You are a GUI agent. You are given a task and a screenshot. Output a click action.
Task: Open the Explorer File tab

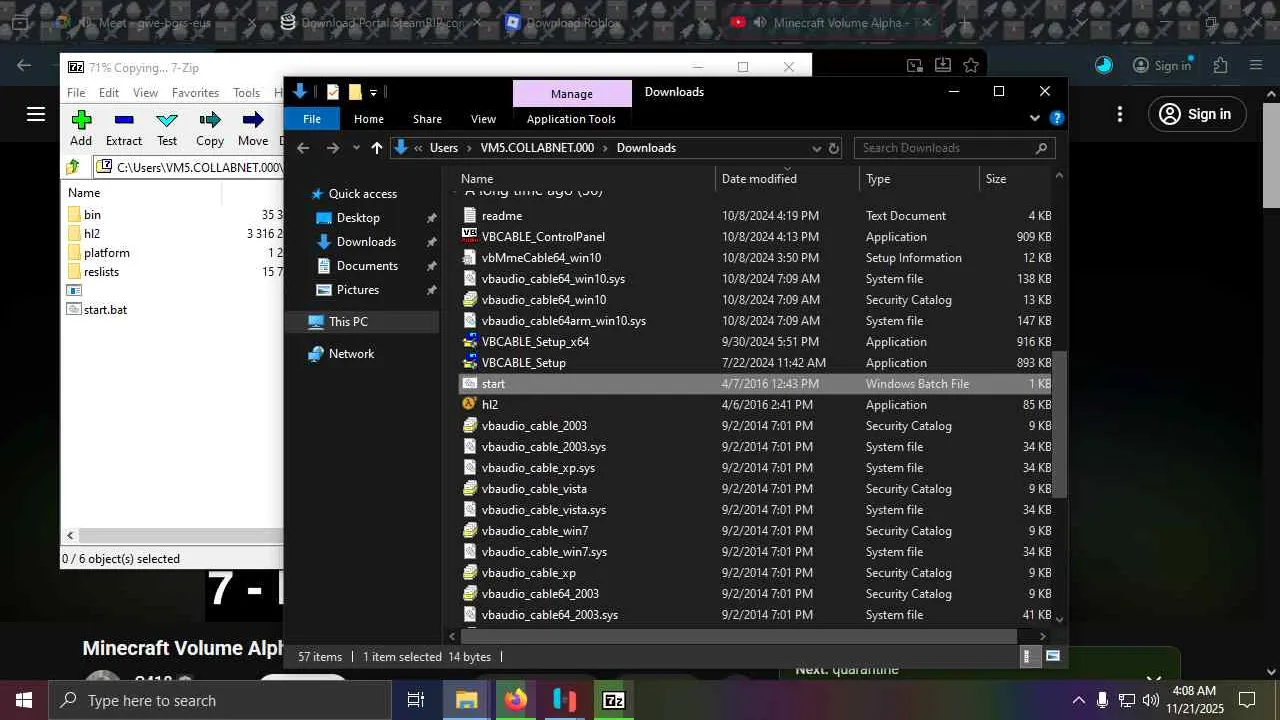click(312, 119)
